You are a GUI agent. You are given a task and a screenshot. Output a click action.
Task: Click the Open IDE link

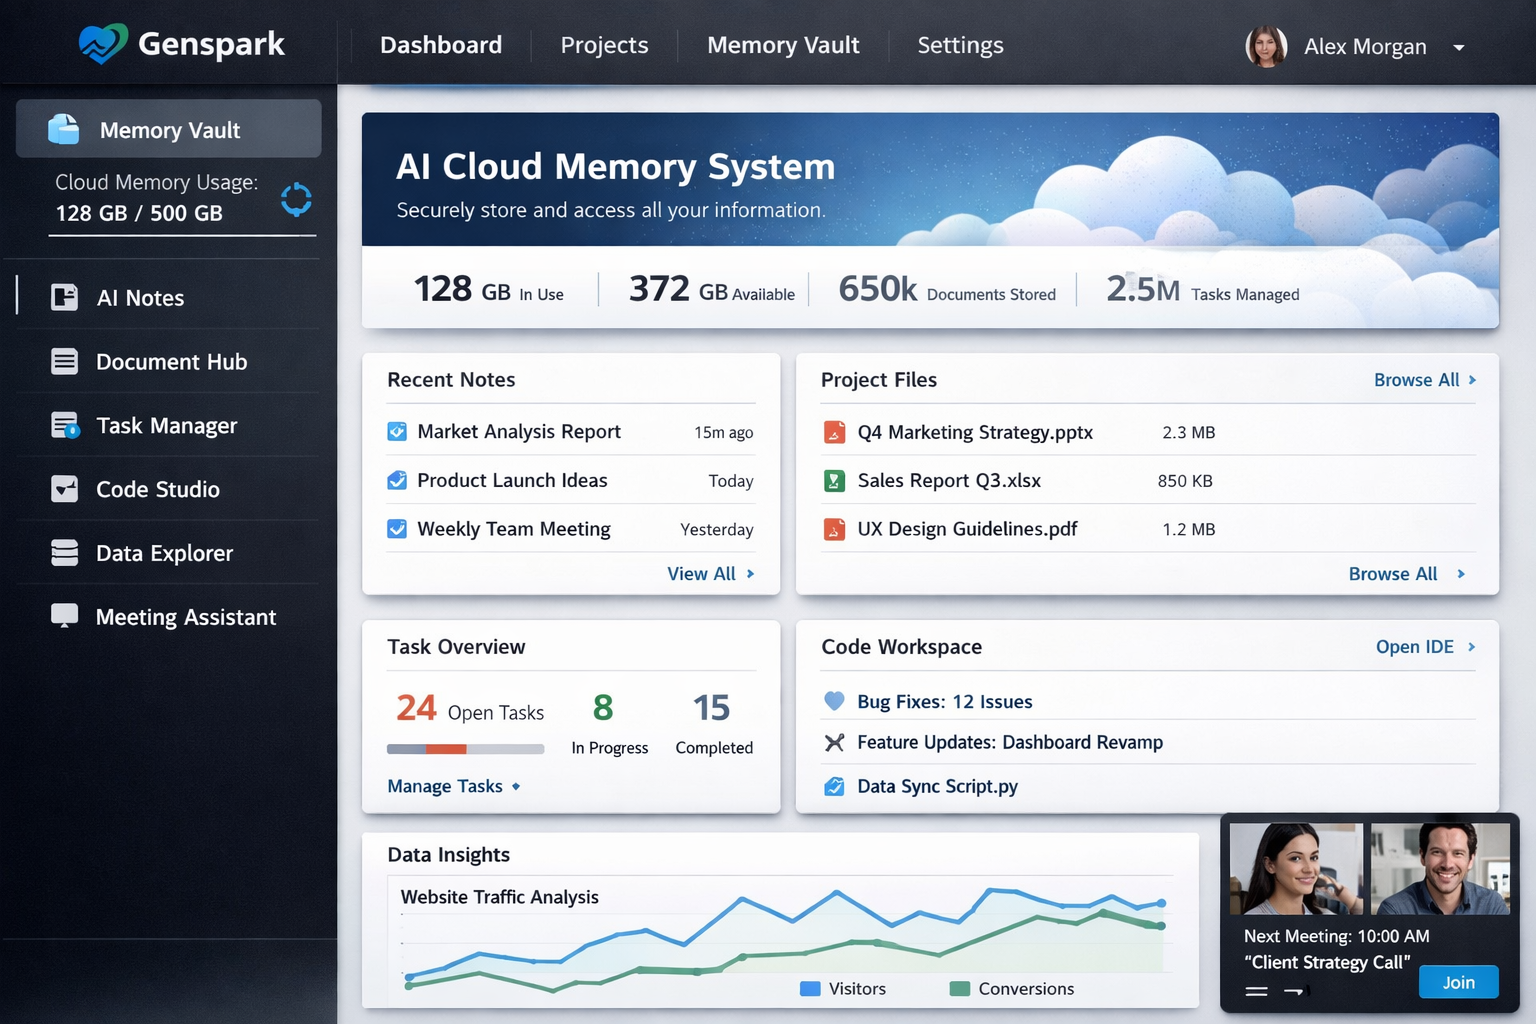click(x=1414, y=647)
